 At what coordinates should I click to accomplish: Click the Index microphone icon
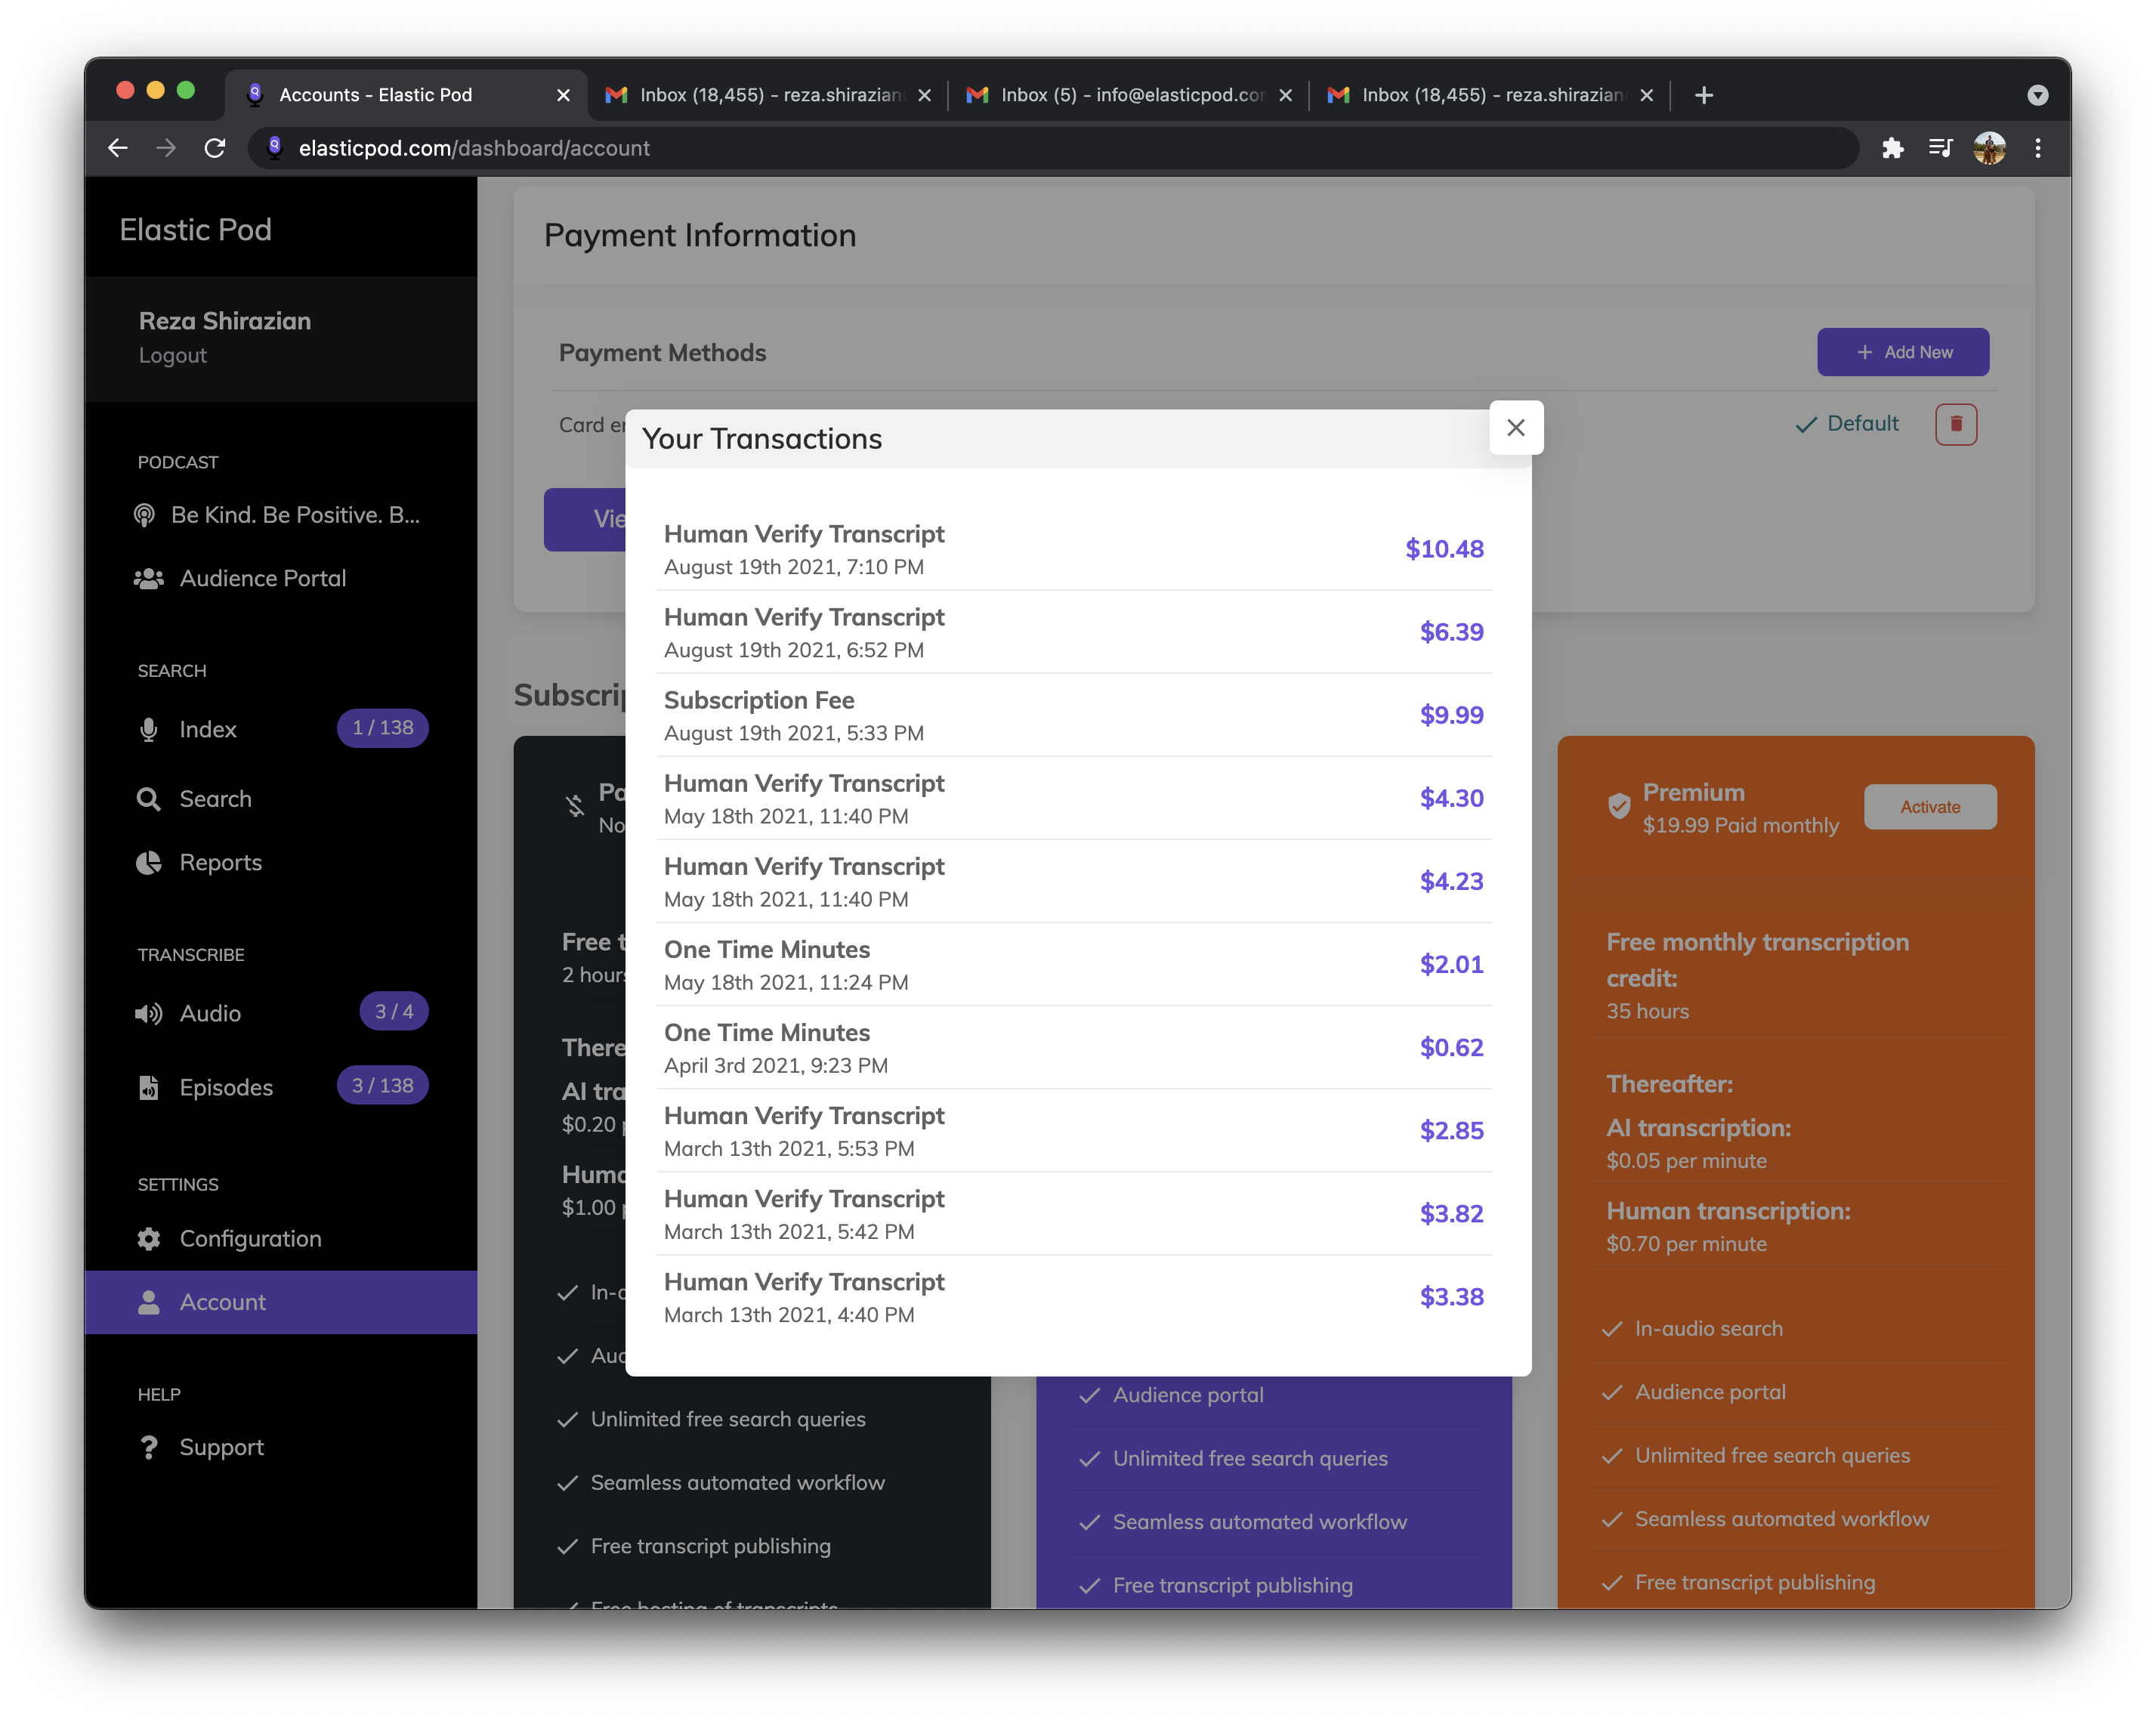pos(149,729)
